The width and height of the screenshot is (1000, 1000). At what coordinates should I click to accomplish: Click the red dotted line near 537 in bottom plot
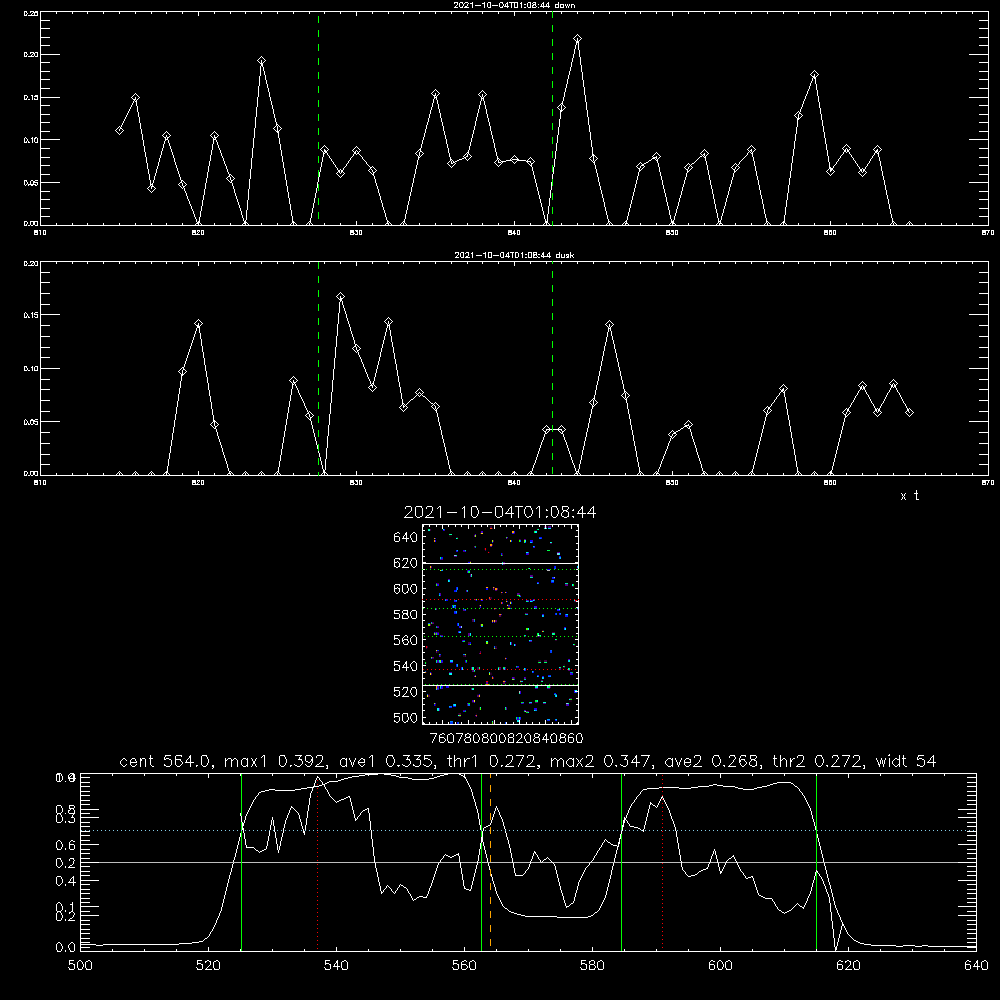pyautogui.click(x=318, y=861)
